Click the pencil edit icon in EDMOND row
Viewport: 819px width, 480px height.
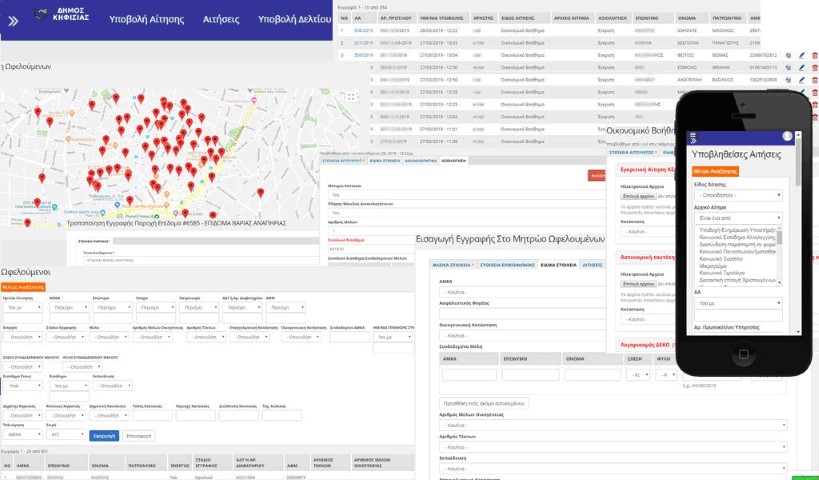point(801,67)
